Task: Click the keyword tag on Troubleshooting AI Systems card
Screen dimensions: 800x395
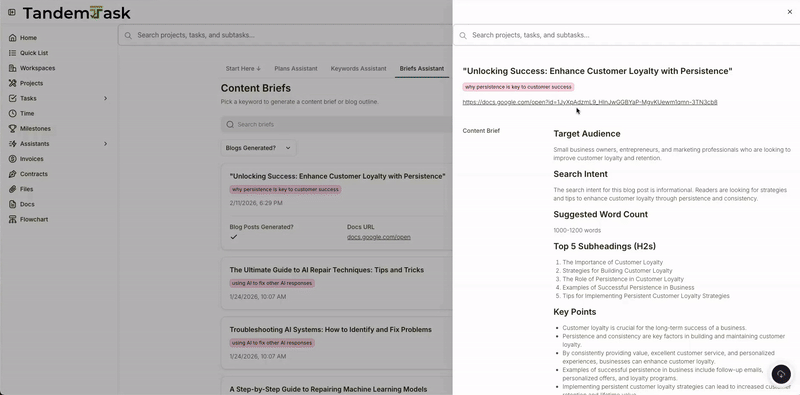Action: click(272, 343)
